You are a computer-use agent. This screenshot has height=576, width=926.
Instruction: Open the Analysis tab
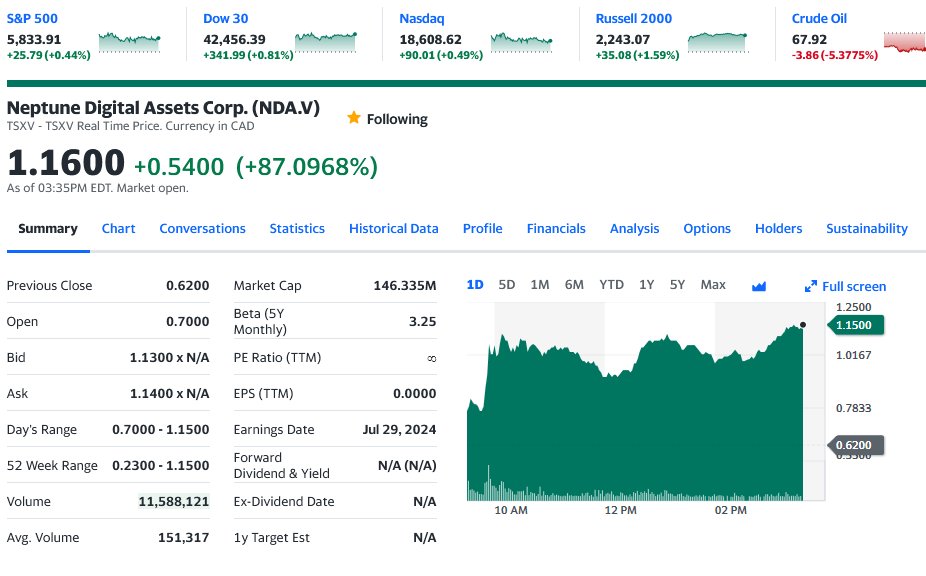tap(634, 229)
